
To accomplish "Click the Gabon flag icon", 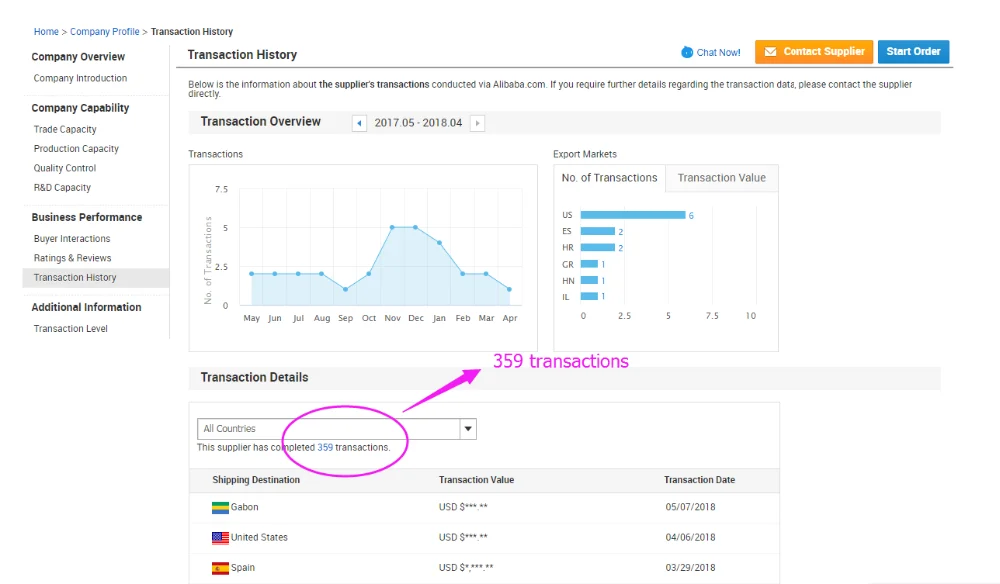I will [x=220, y=507].
